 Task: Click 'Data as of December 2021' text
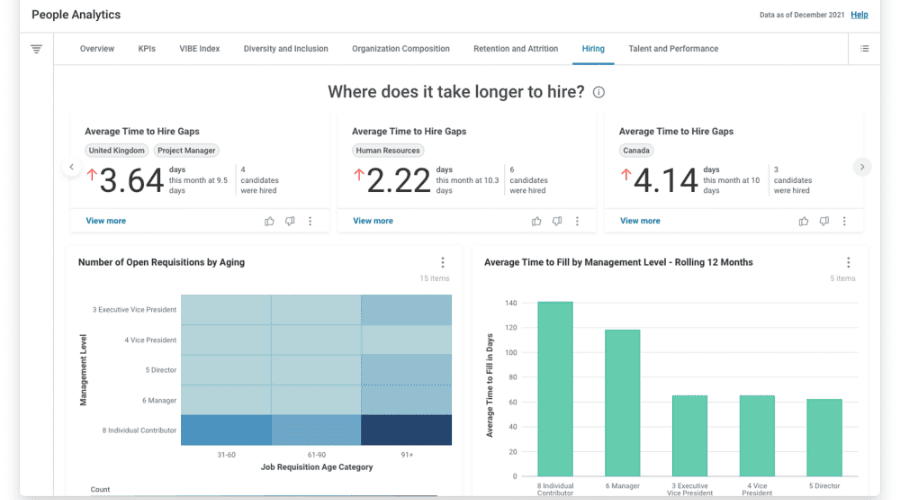click(x=802, y=15)
